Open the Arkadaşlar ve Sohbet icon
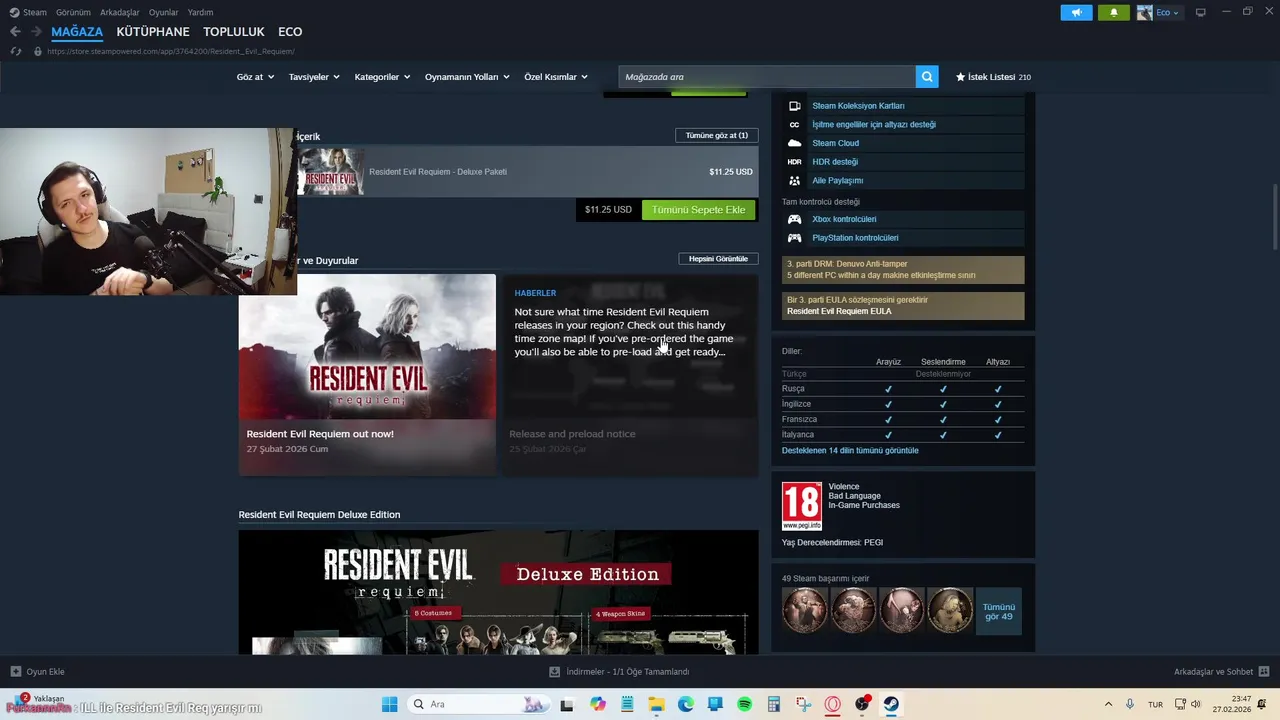 point(1264,672)
